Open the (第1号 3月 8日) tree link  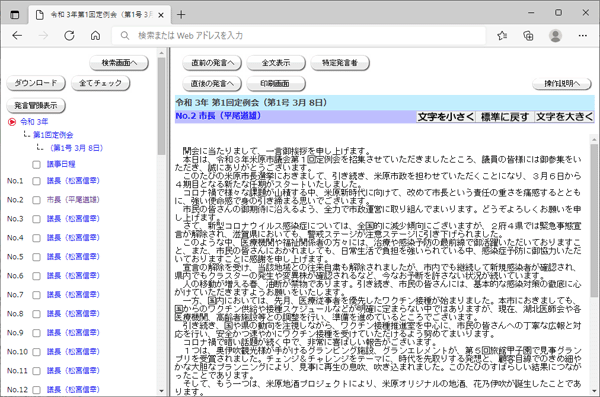pos(77,148)
